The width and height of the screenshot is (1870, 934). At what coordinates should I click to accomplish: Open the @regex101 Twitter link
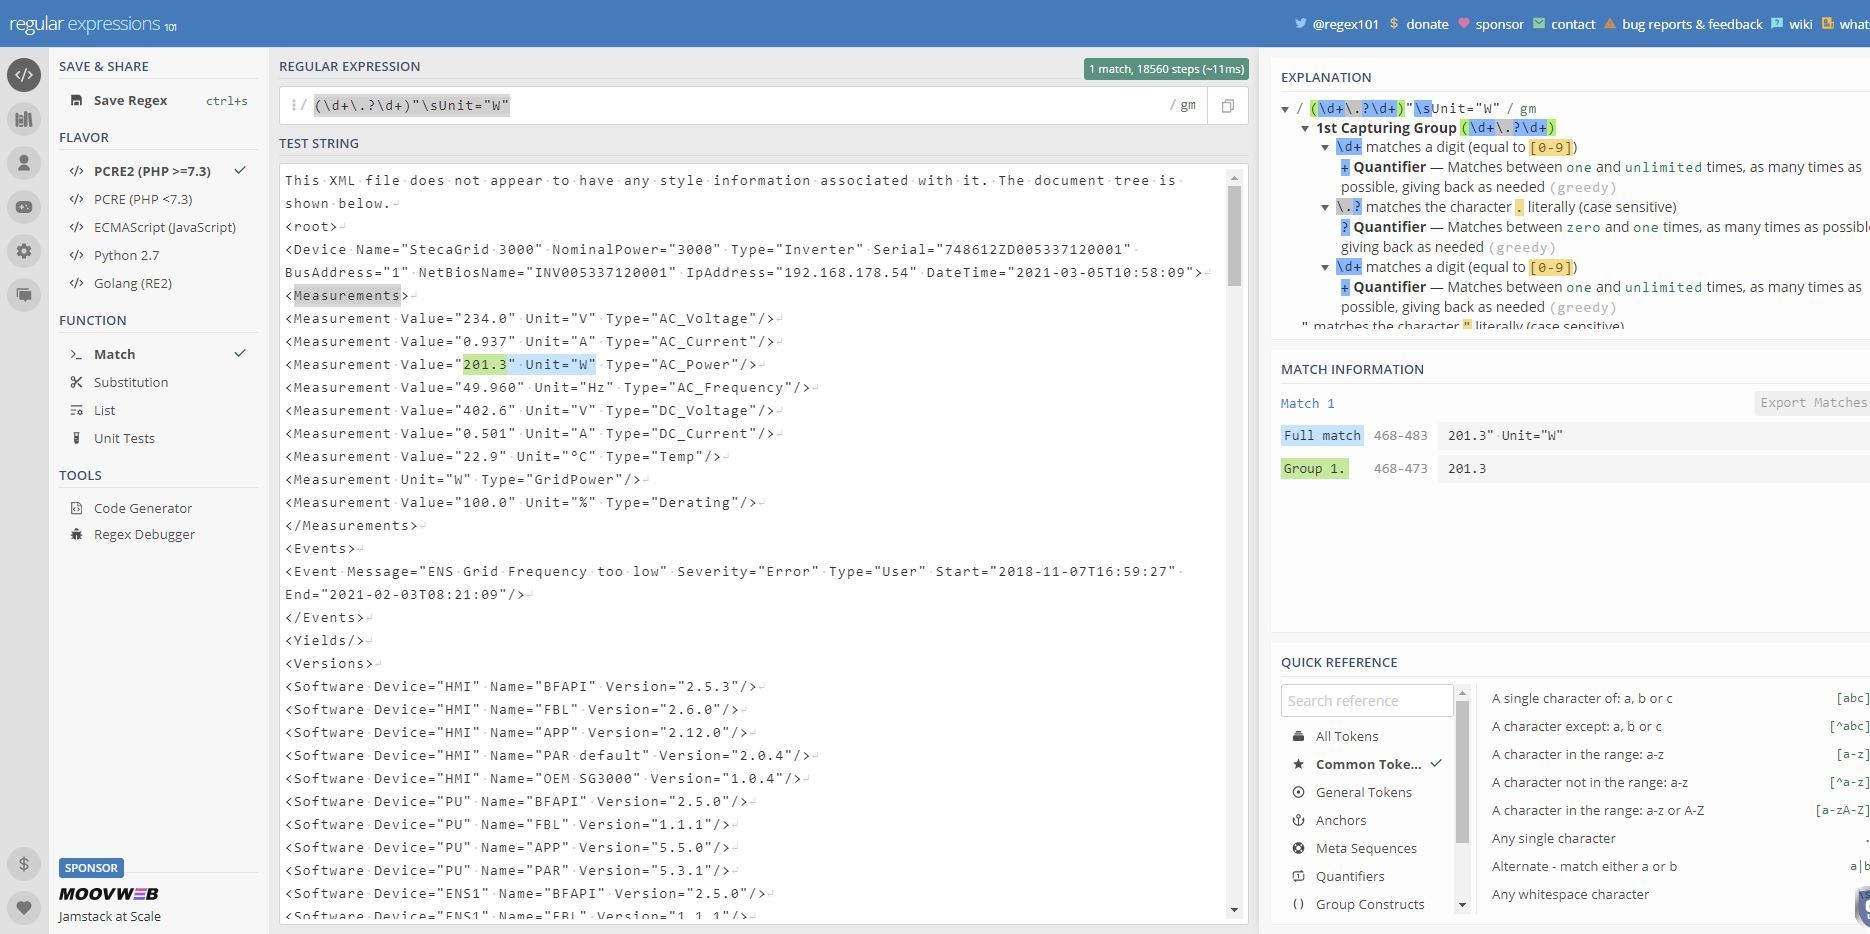[x=1337, y=24]
